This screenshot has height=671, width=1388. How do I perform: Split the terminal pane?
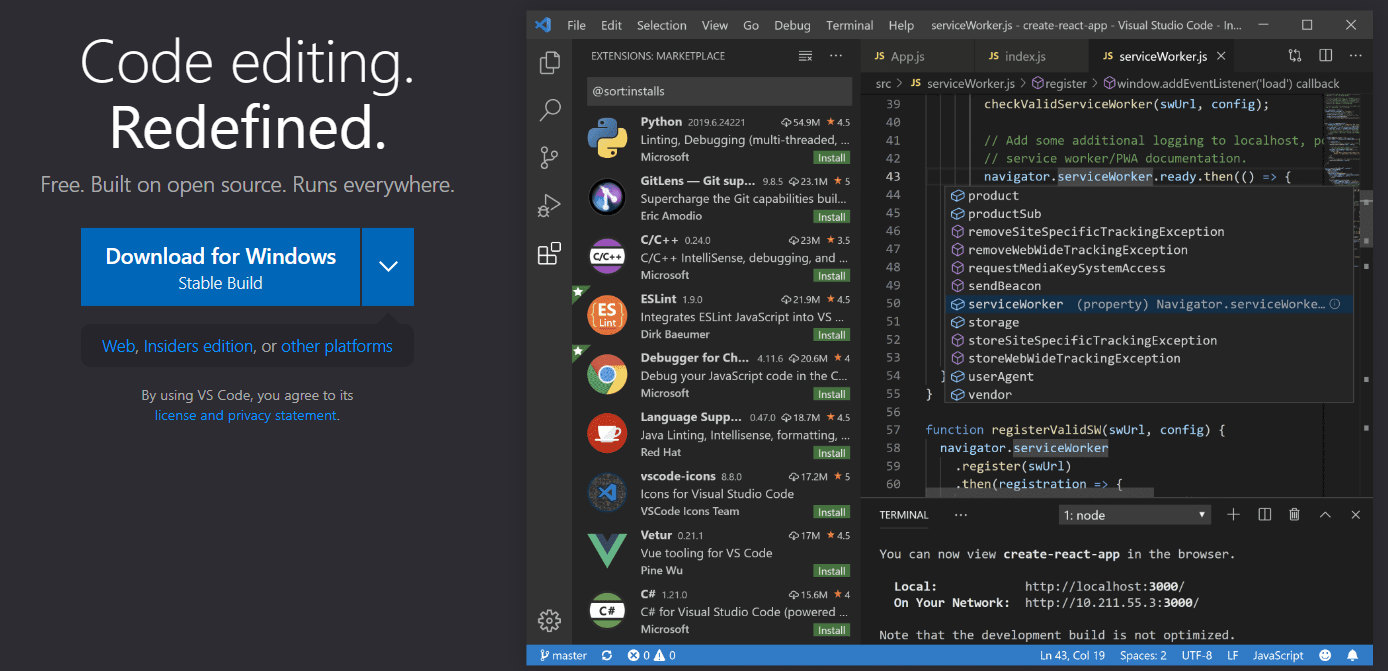(1264, 514)
